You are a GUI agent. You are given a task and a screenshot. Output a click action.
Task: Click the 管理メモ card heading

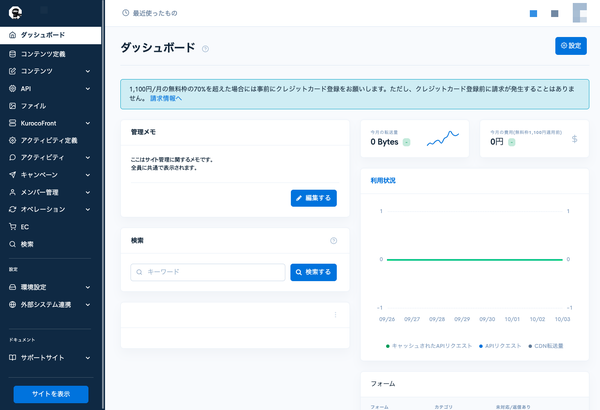click(143, 132)
